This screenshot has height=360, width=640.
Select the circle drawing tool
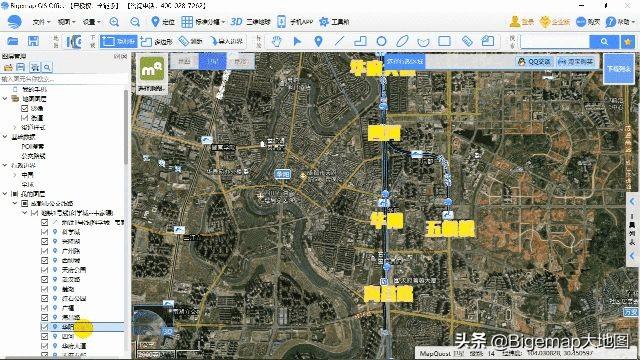(381, 41)
